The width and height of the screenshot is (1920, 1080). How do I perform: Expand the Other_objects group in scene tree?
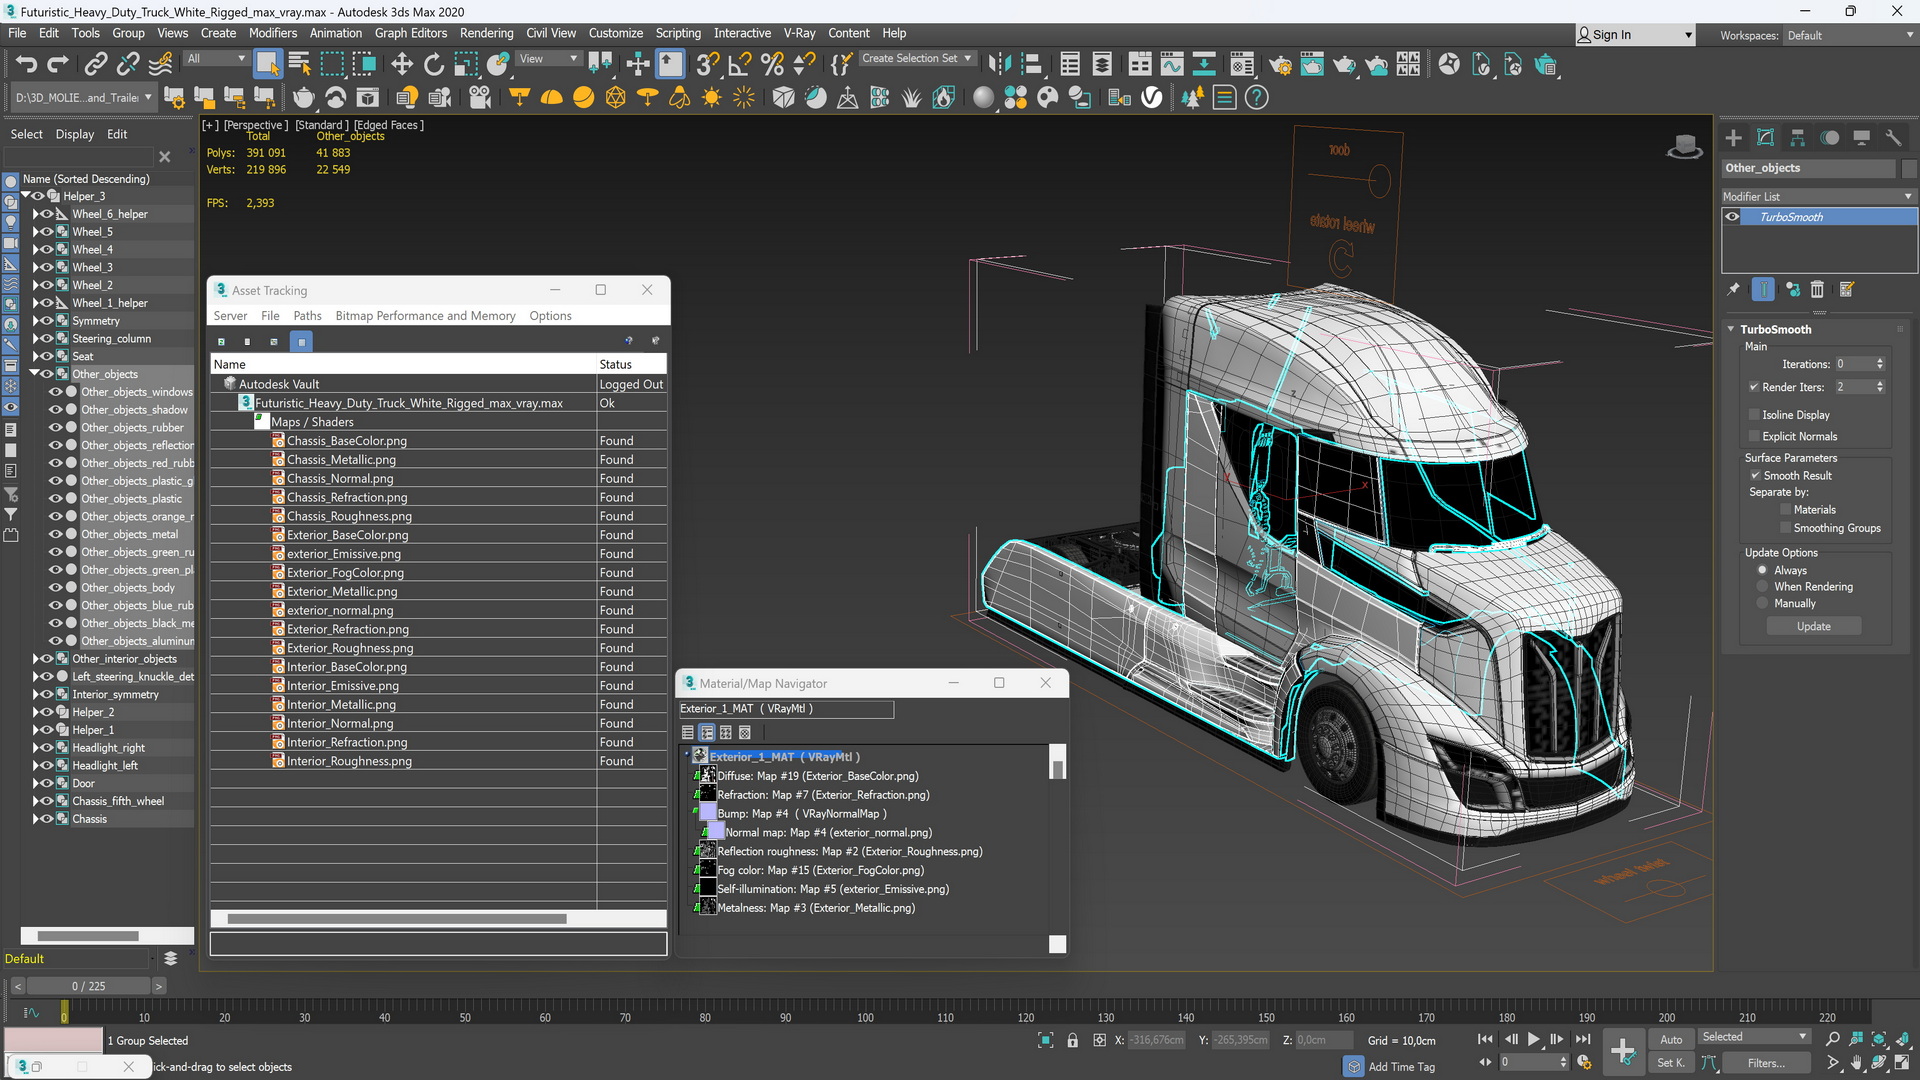click(37, 373)
